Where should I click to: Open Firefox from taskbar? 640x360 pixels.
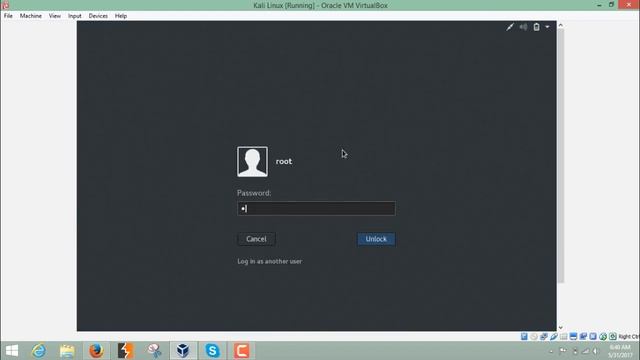coord(96,351)
